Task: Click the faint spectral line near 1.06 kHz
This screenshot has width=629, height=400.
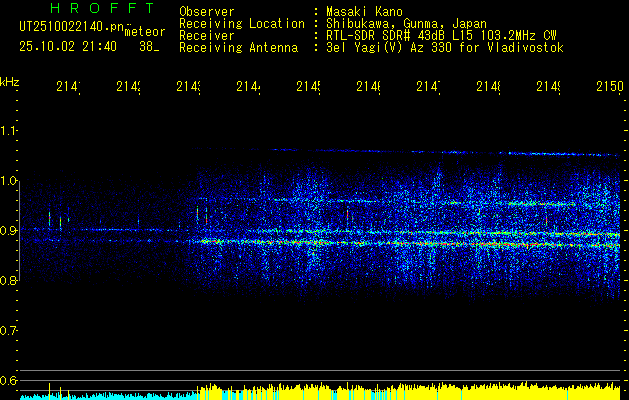Action: coord(405,151)
